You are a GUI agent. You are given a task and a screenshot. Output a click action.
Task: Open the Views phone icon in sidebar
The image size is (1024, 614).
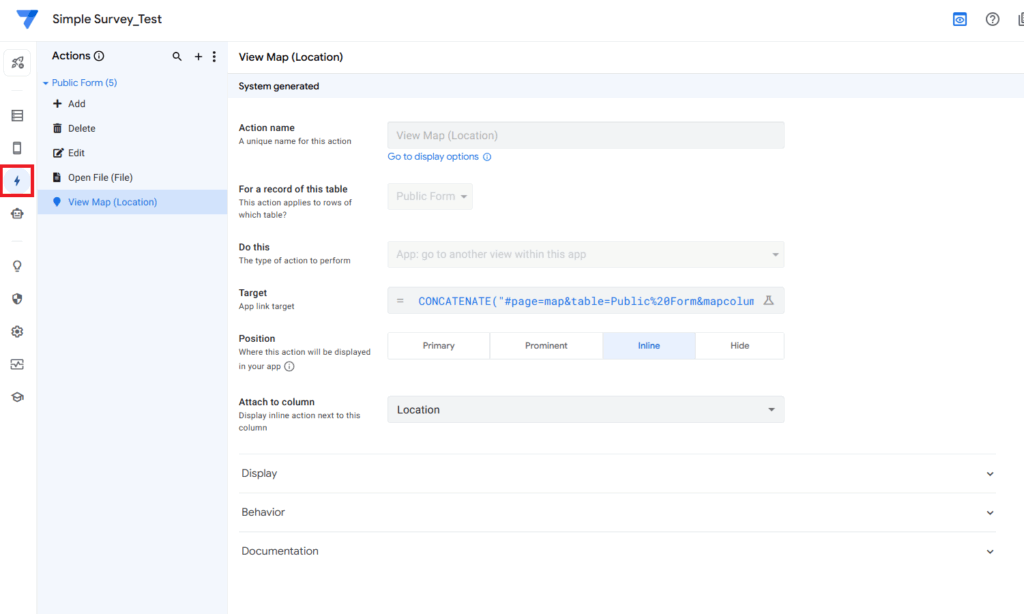[17, 148]
